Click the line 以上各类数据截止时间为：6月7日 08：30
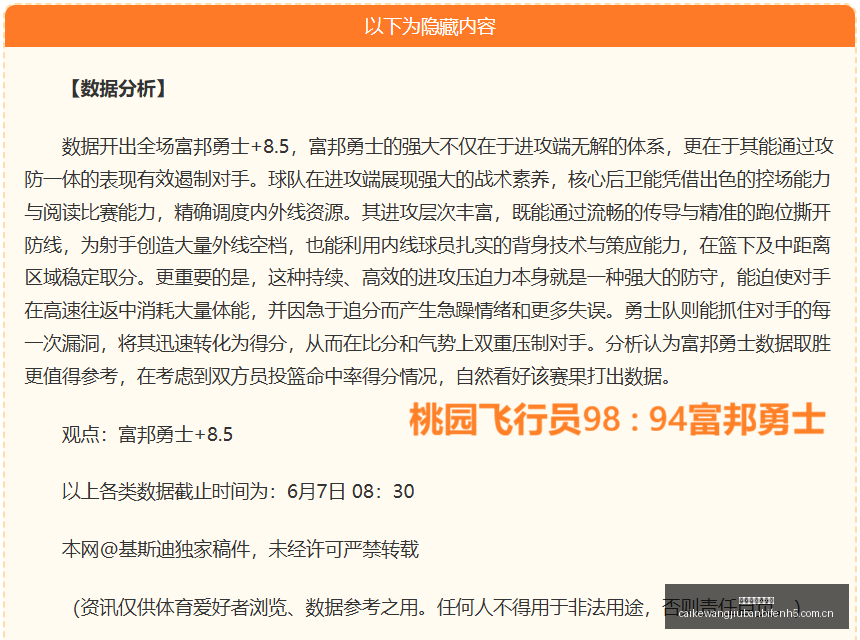This screenshot has height=640, width=860. (238, 491)
